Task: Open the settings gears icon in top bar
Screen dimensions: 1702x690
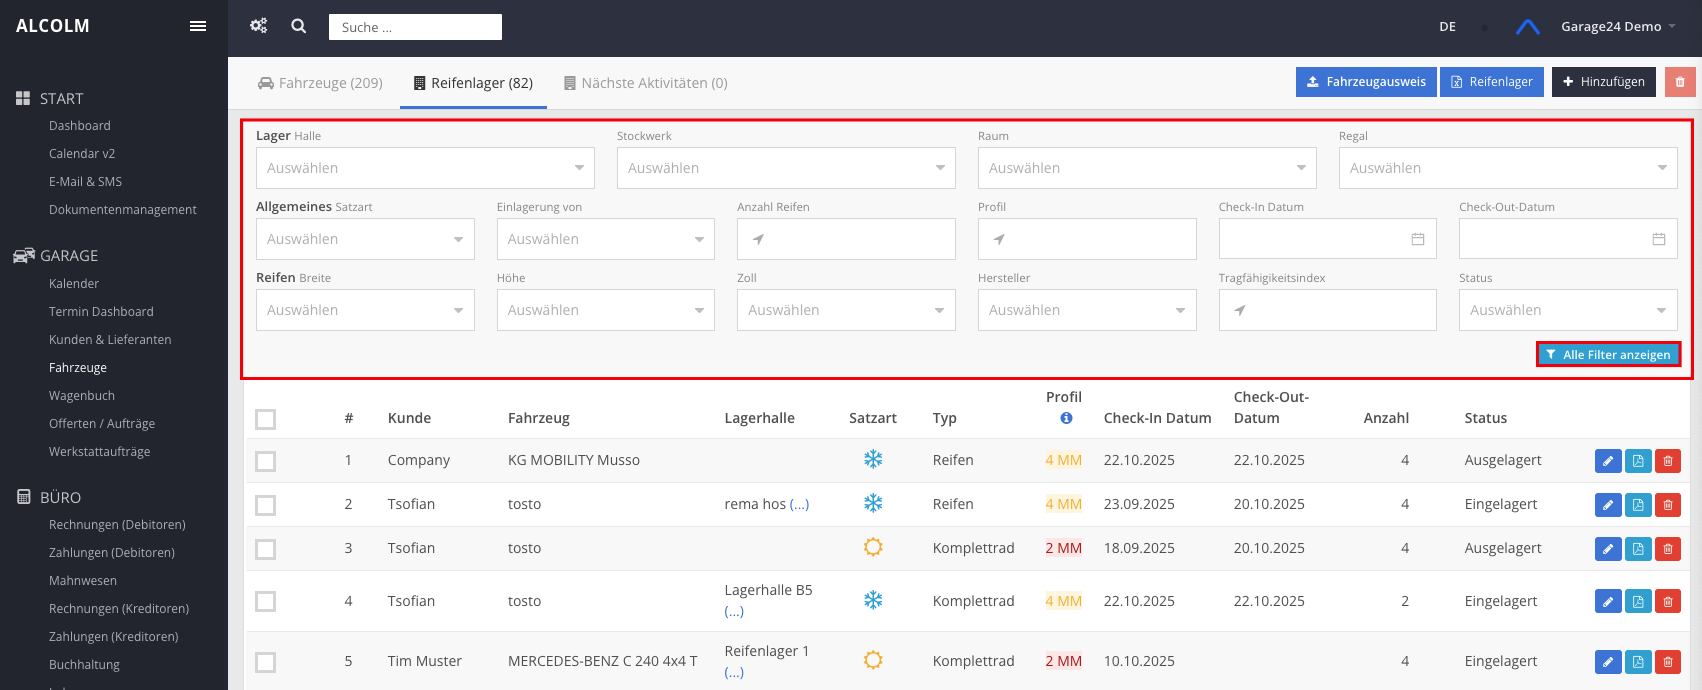Action: (x=259, y=26)
